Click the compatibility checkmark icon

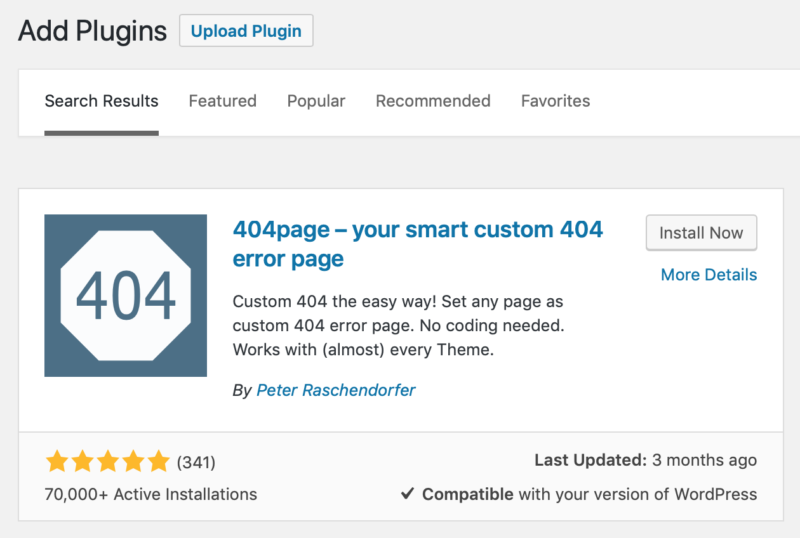(407, 494)
